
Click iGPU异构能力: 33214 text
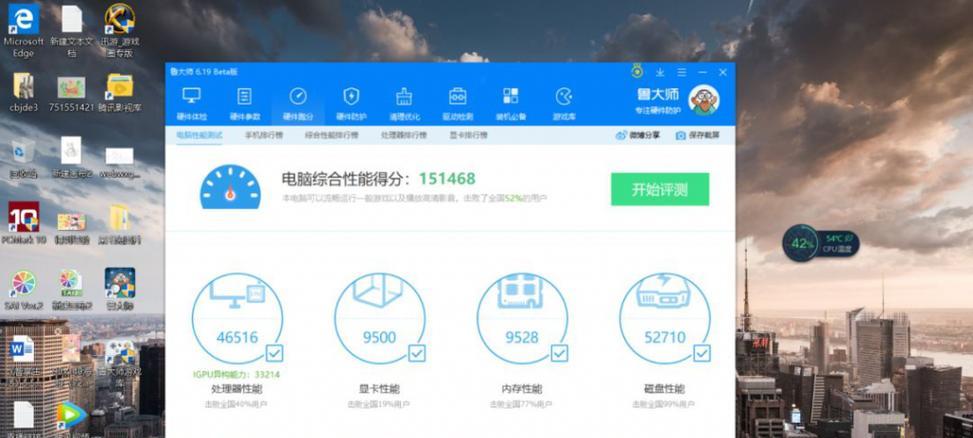point(236,375)
